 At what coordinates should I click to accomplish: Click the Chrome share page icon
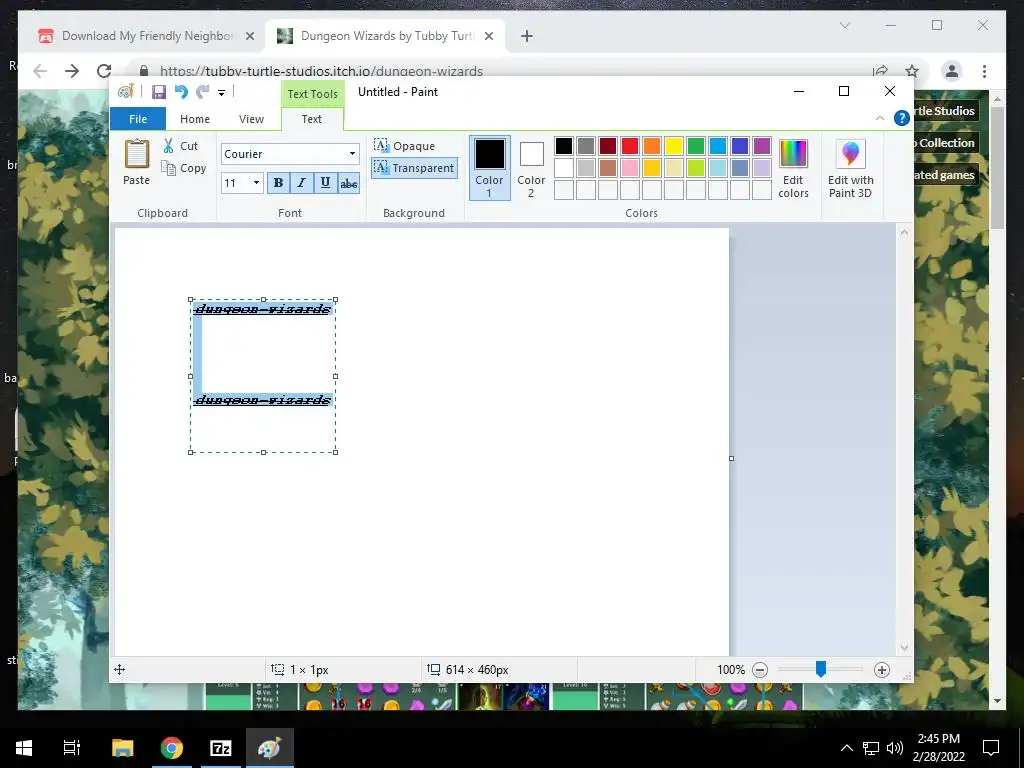click(x=880, y=71)
